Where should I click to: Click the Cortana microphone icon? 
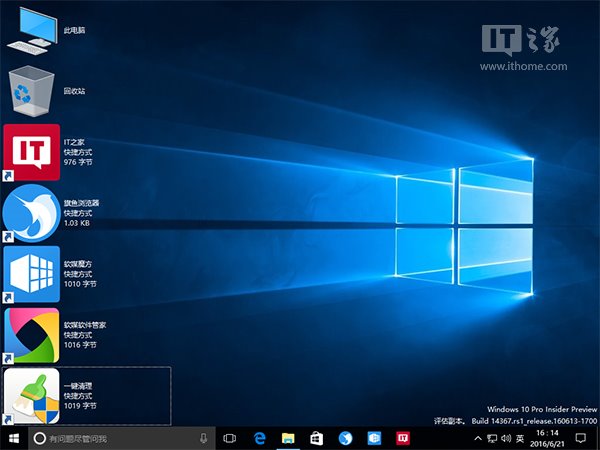tap(203, 438)
